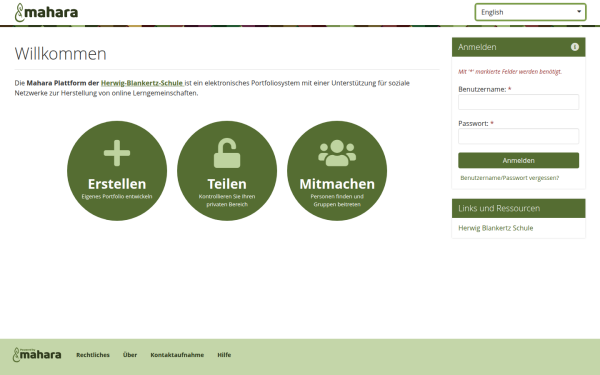
Task: Open the Hilfe footer link
Action: [224, 355]
